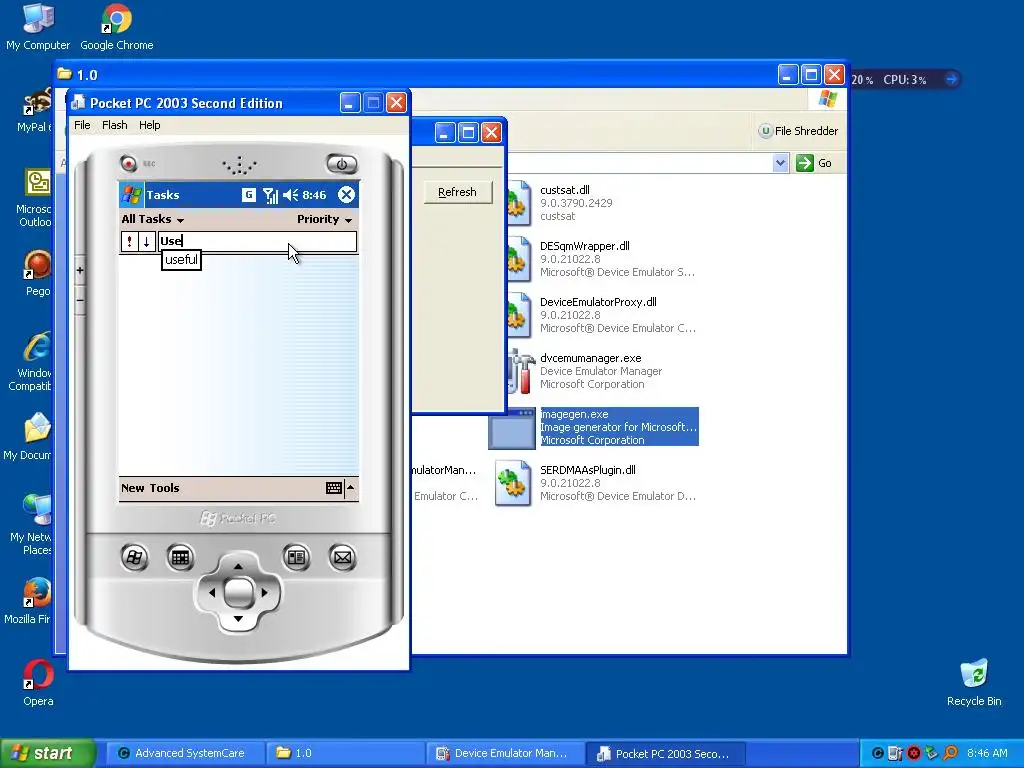This screenshot has height=768, width=1024.
Task: Select DeviceEmulatorProxy.dll file
Action: [598, 302]
